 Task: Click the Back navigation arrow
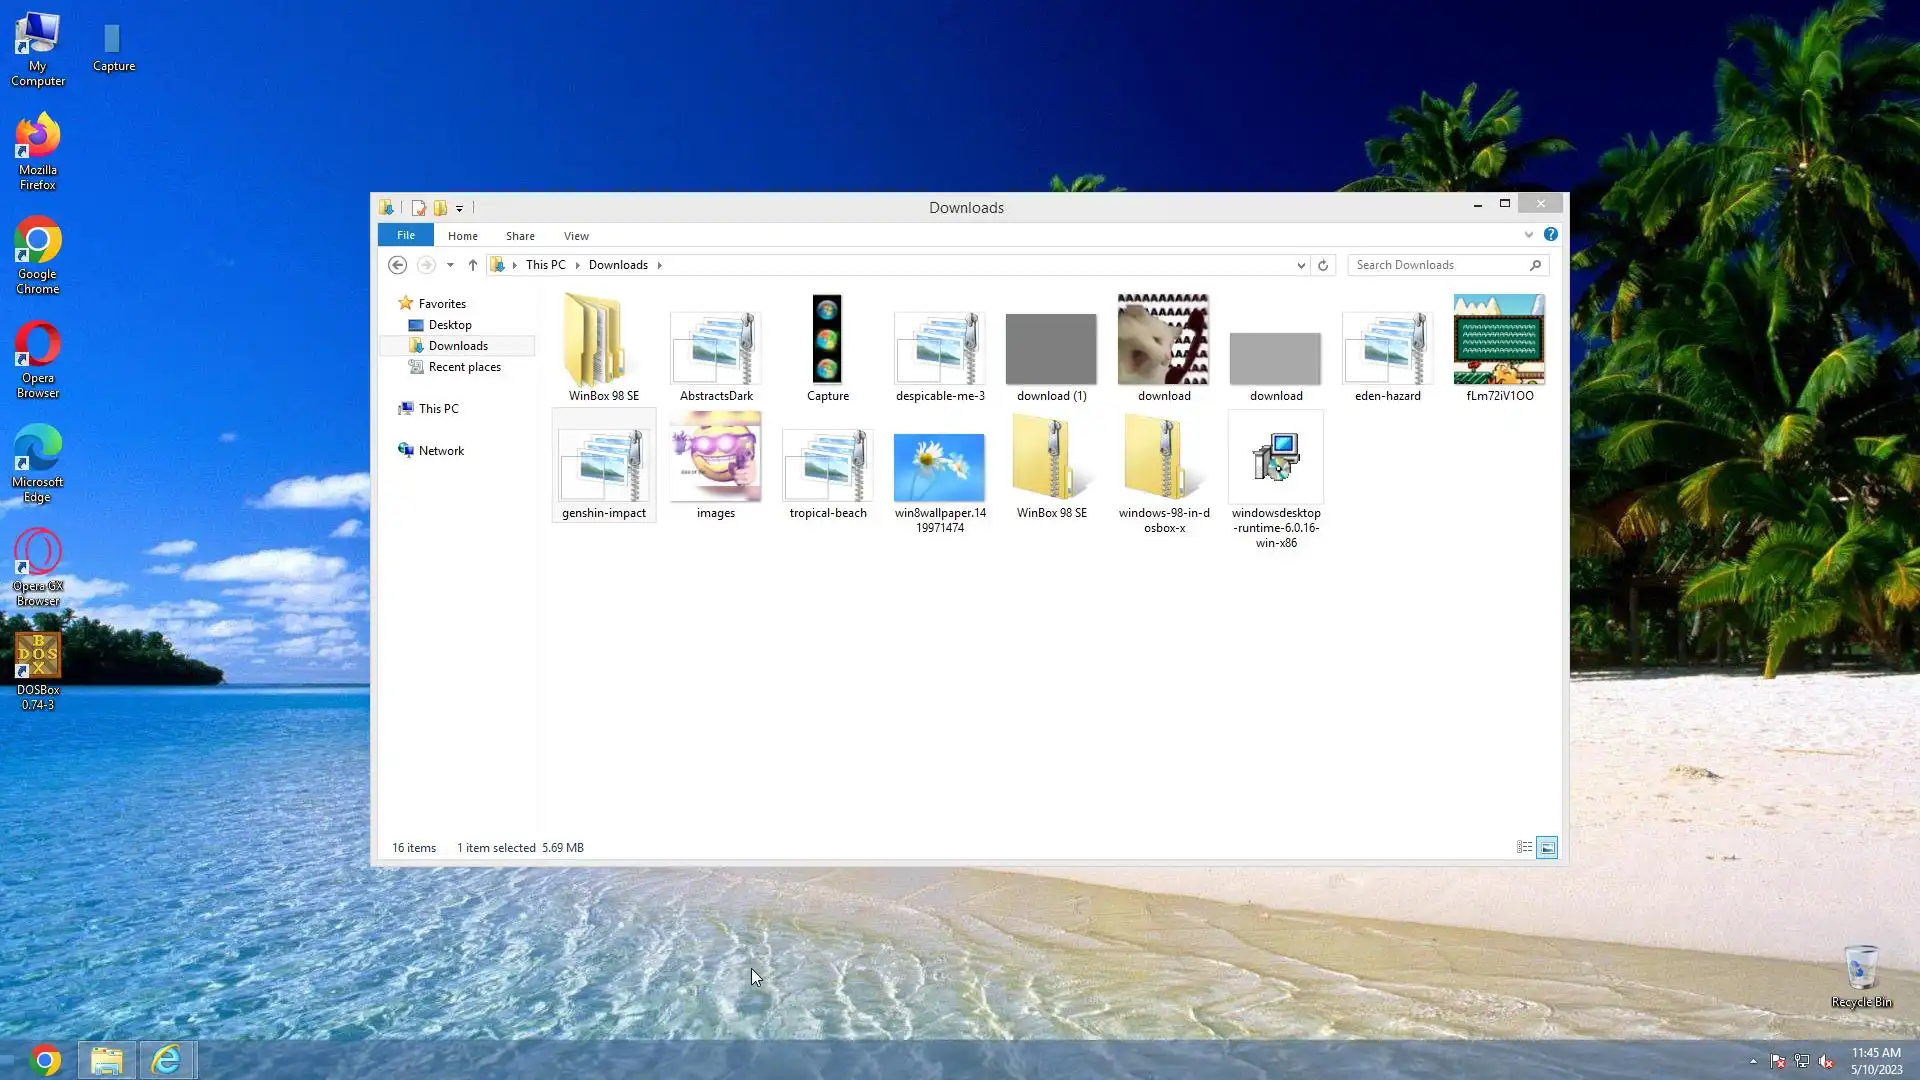[397, 265]
